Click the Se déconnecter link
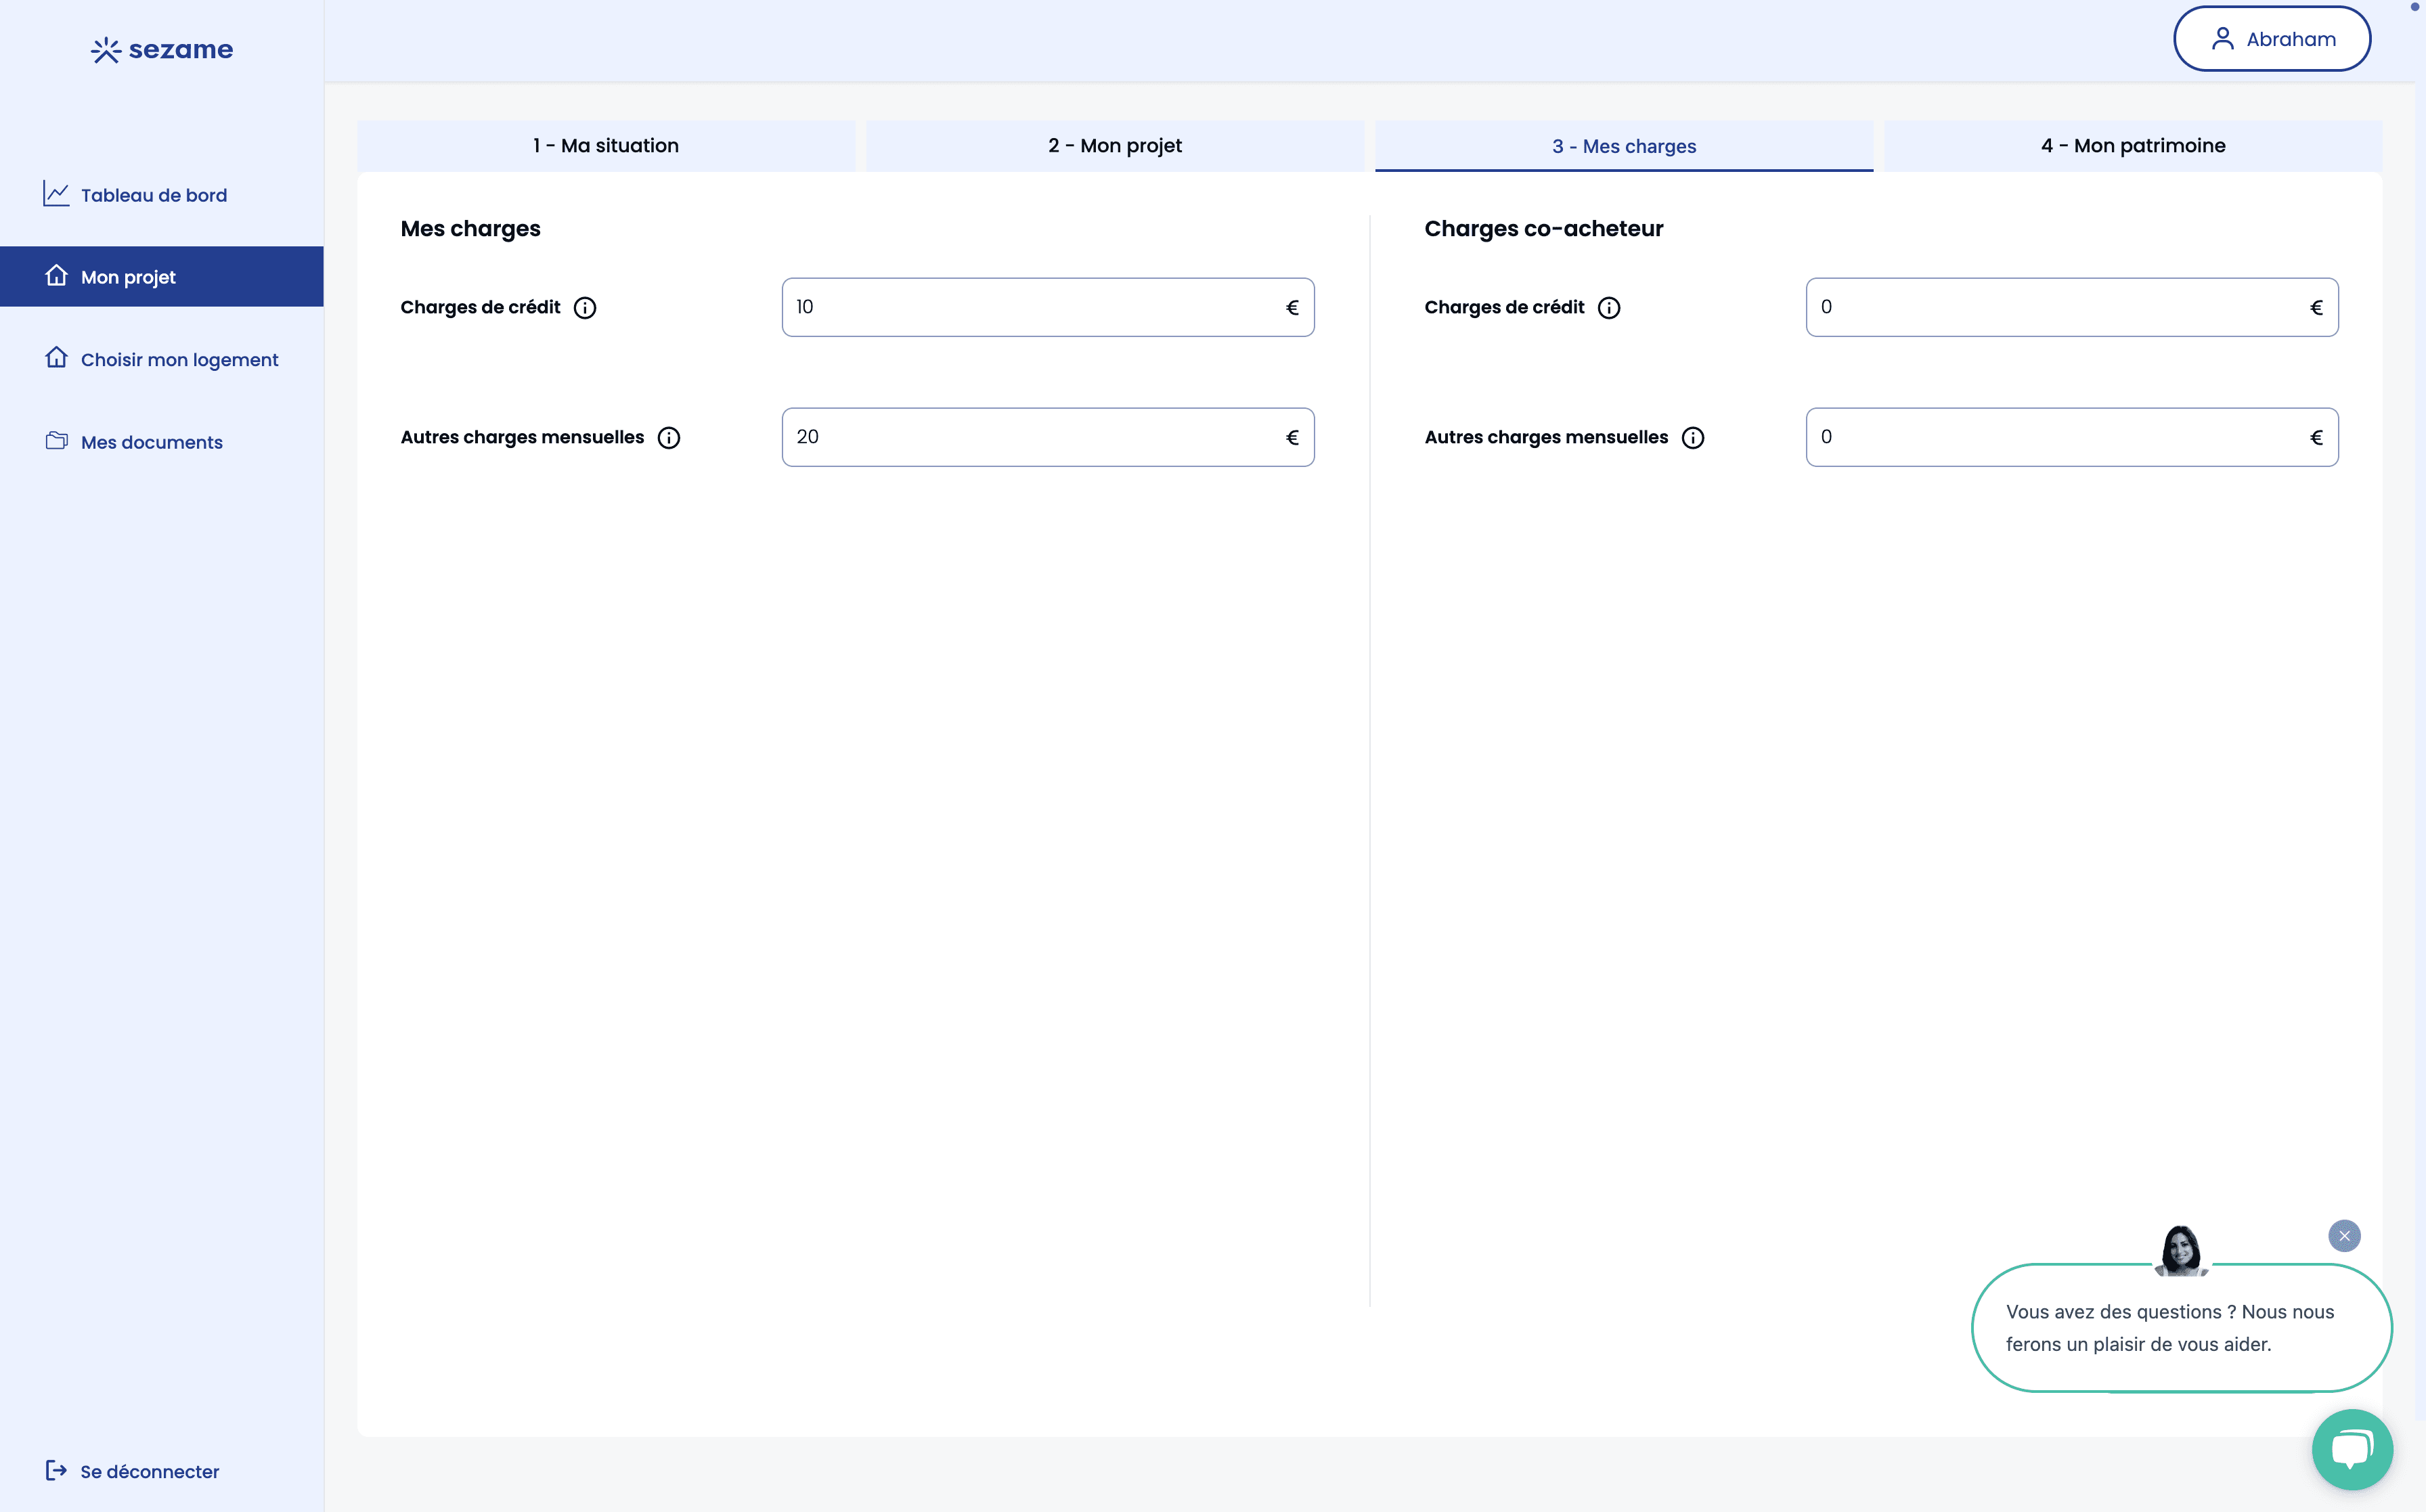 click(148, 1470)
